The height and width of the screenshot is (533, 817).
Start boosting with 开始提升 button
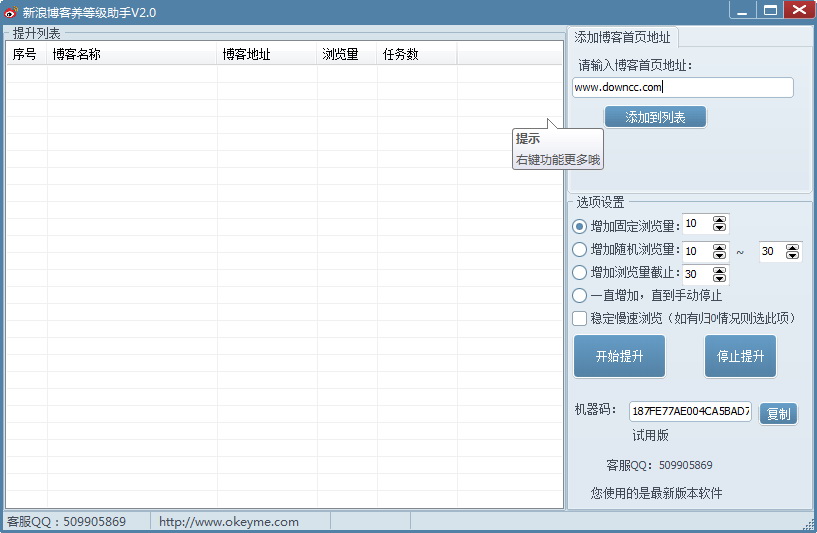(x=619, y=356)
